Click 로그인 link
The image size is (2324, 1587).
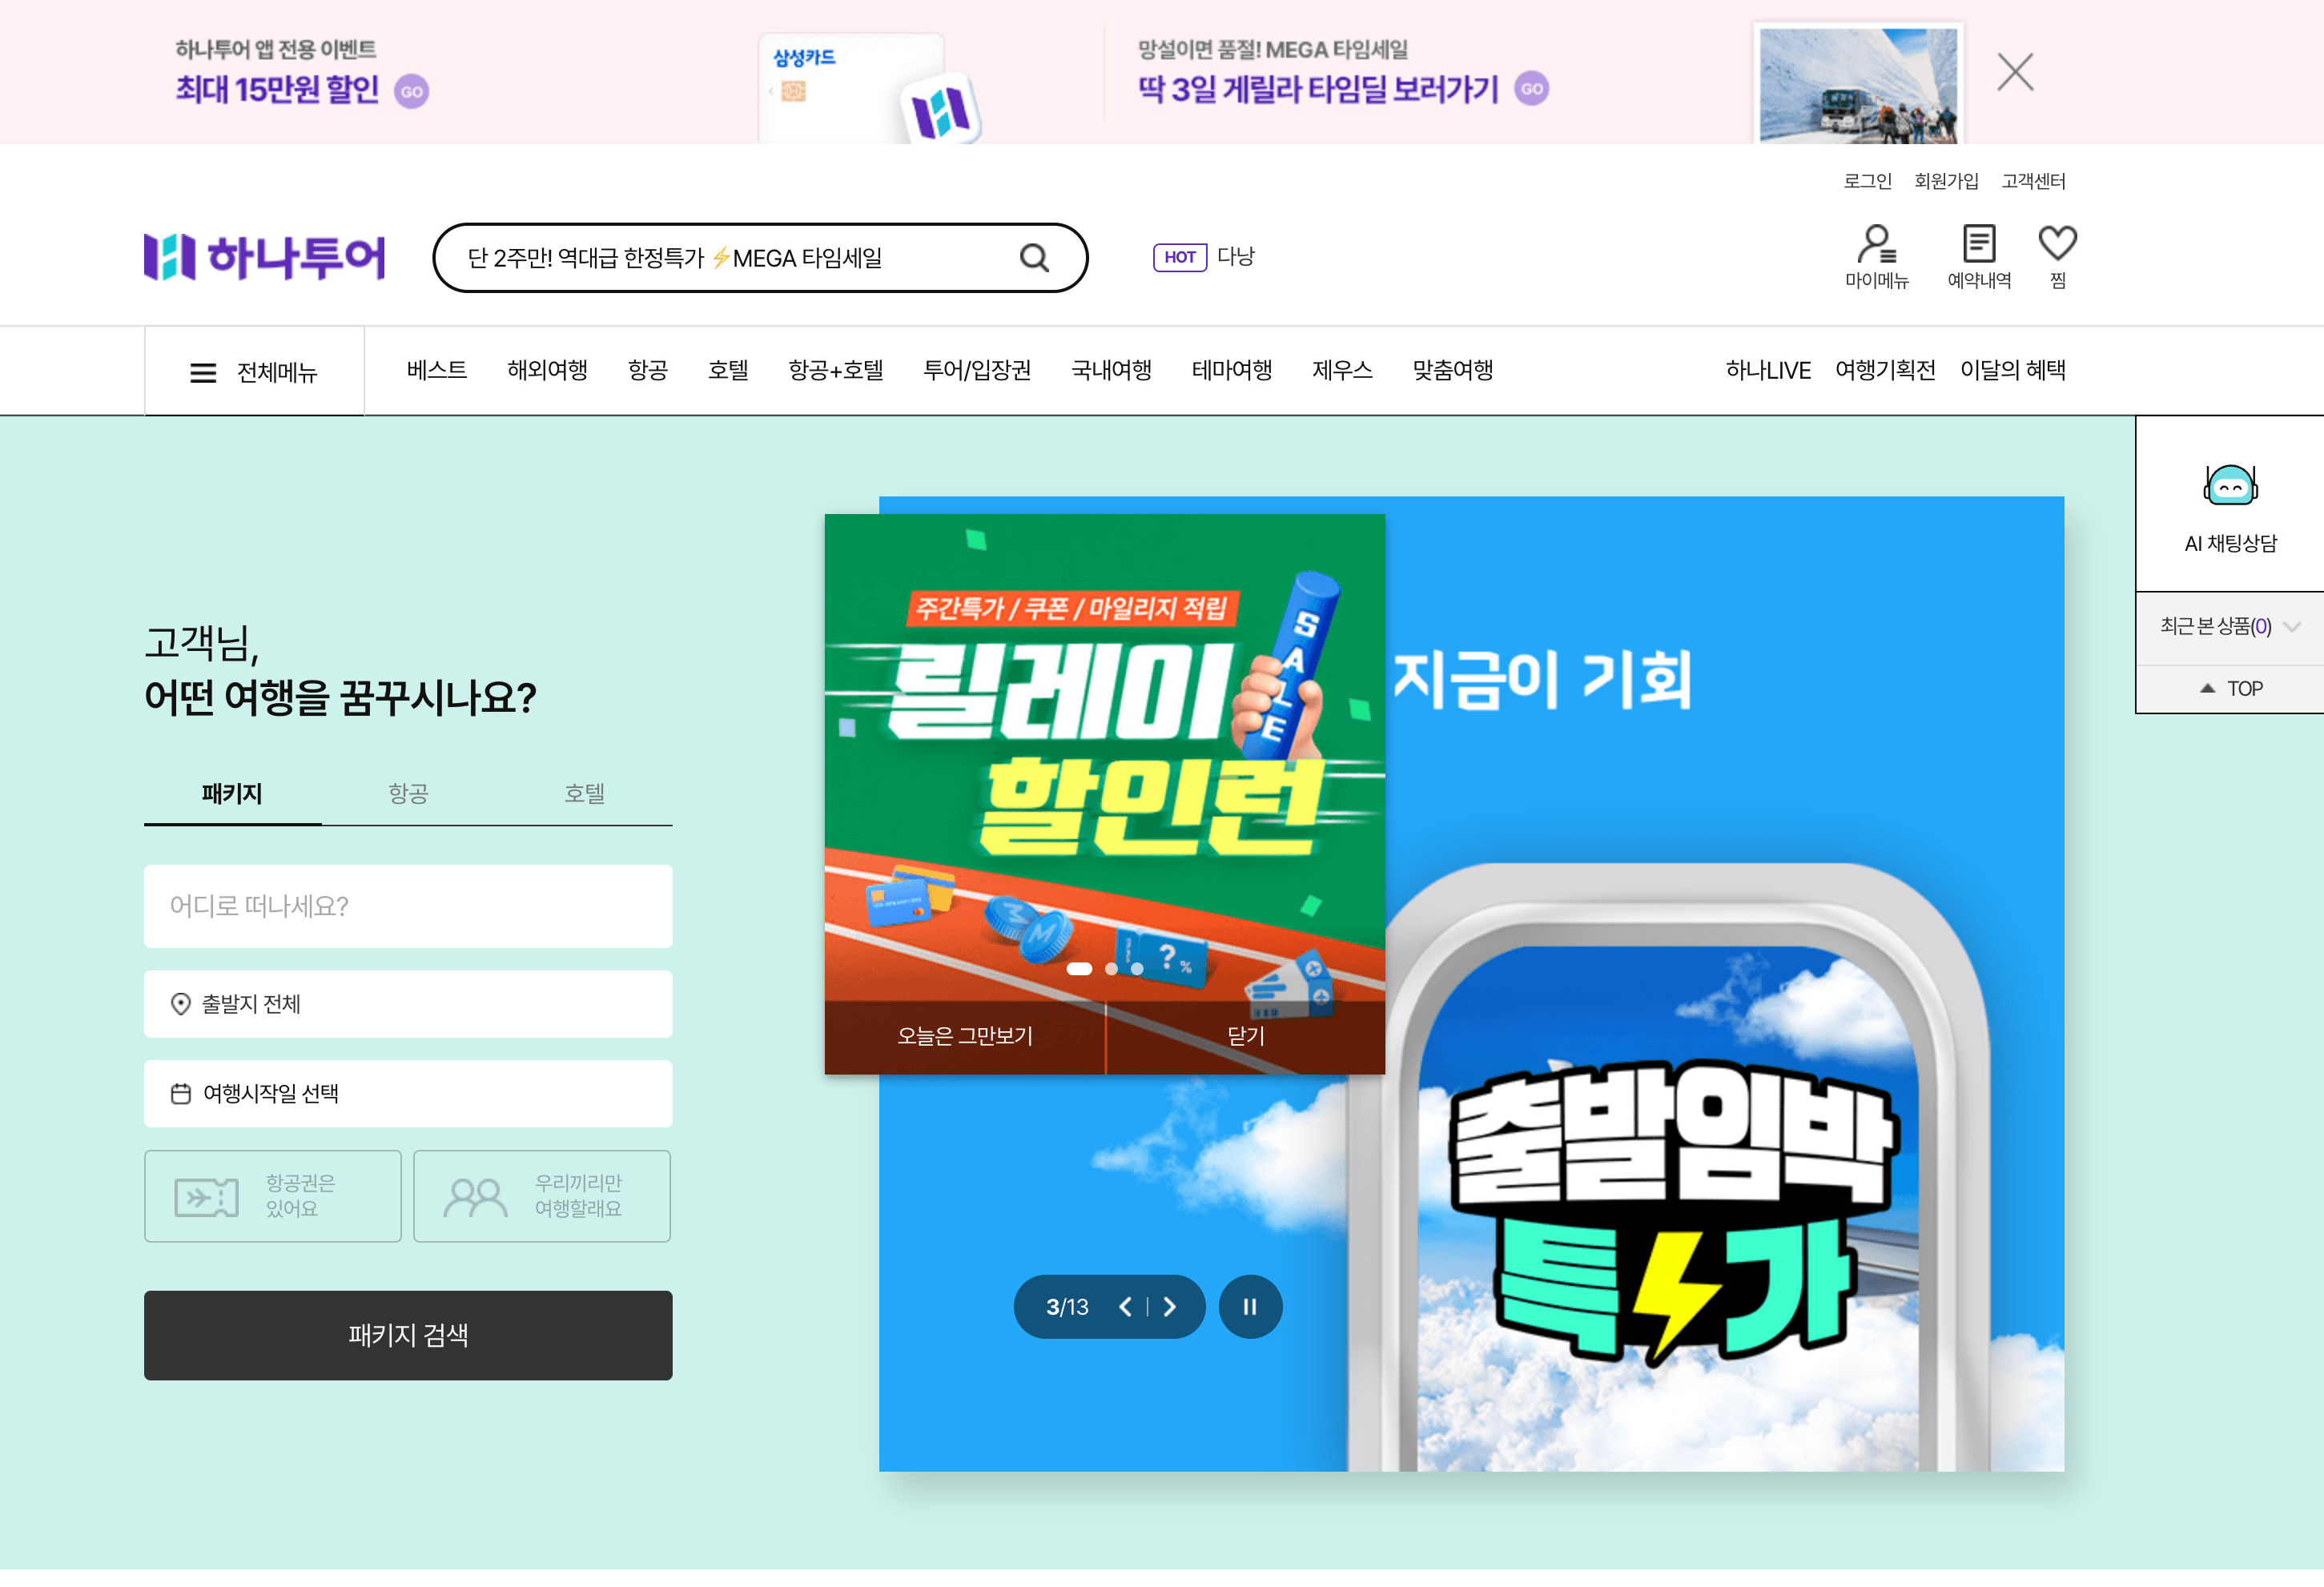coord(1867,181)
